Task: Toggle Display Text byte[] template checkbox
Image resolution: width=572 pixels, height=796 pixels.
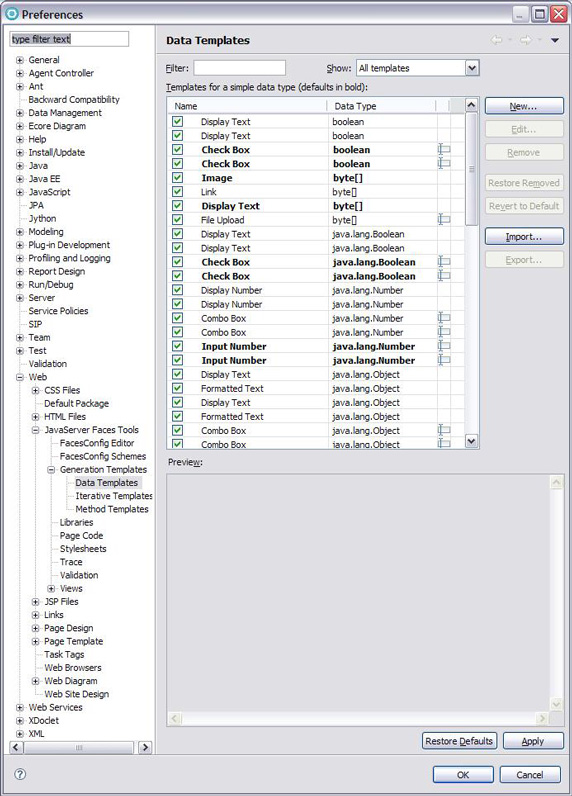Action: click(177, 206)
